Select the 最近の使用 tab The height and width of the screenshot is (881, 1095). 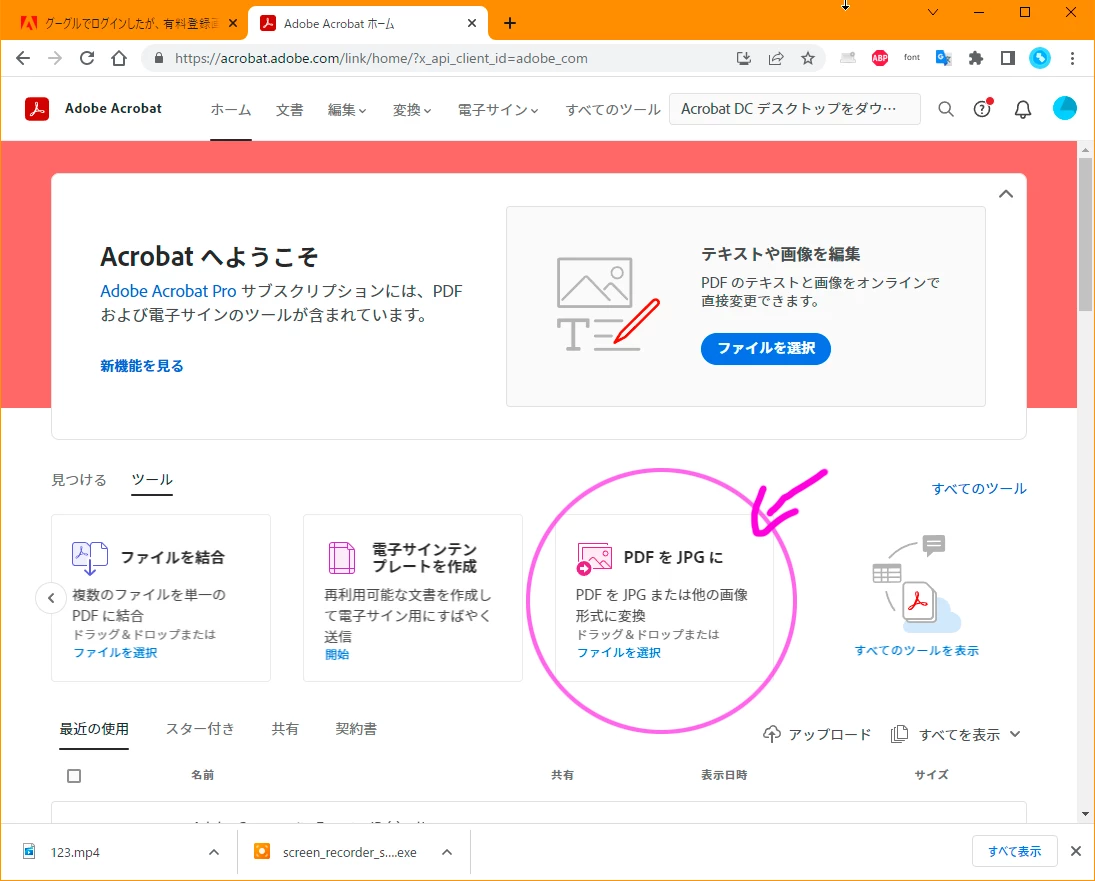[94, 729]
